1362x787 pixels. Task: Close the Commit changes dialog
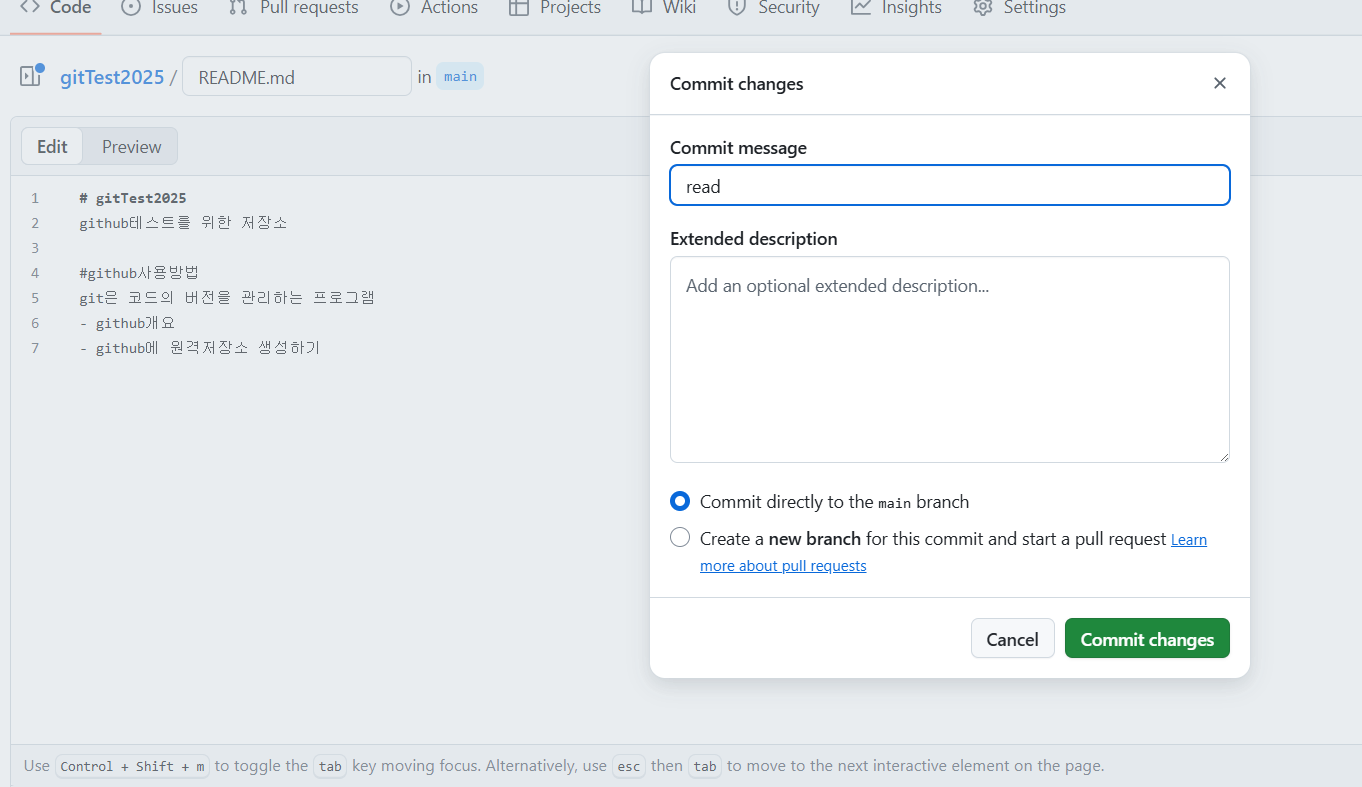[1220, 83]
